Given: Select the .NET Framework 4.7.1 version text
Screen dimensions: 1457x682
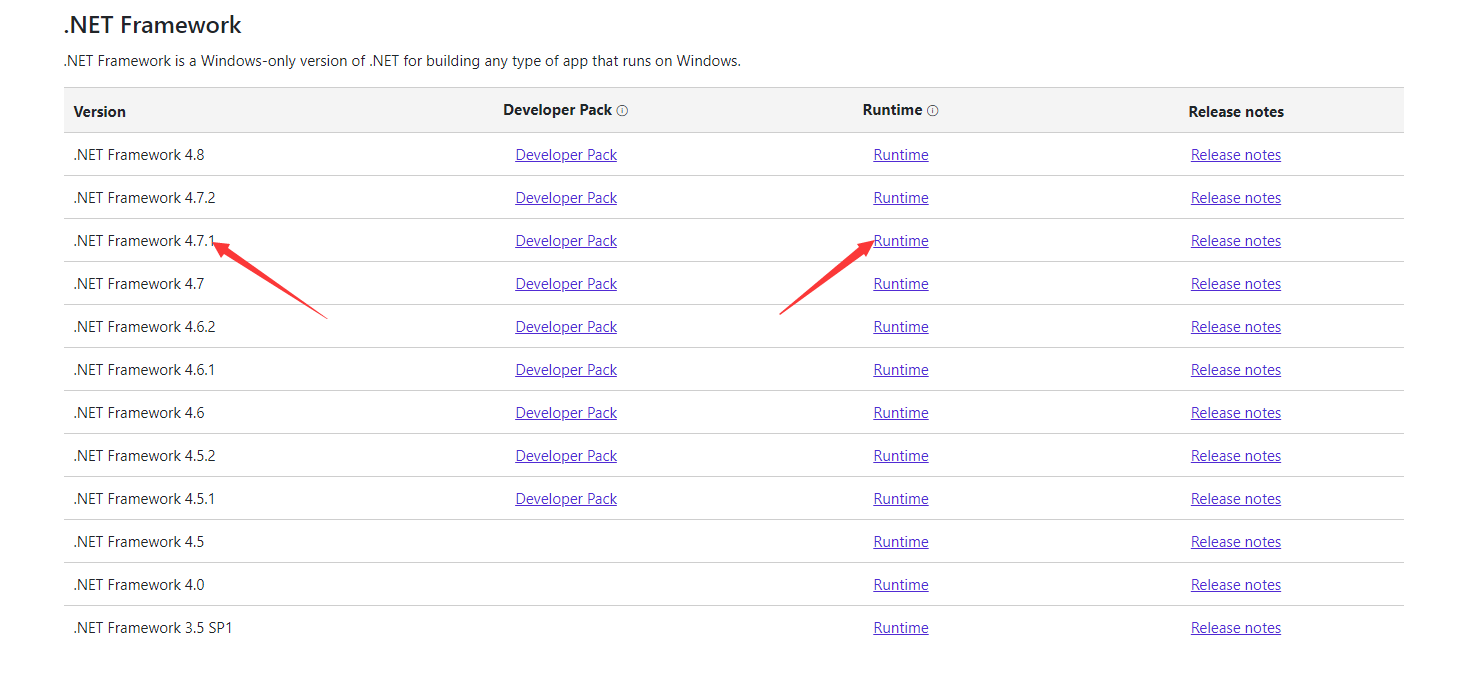Looking at the screenshot, I should click(x=144, y=241).
